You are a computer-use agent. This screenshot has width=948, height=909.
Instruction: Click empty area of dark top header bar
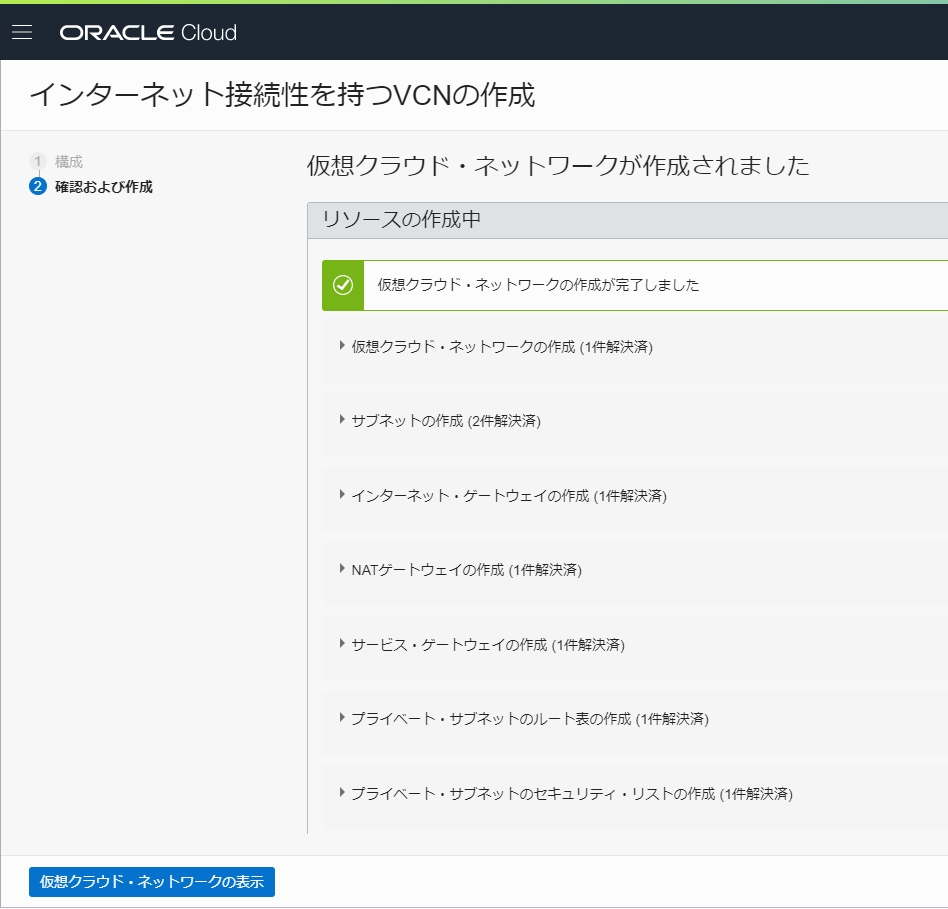pos(600,32)
